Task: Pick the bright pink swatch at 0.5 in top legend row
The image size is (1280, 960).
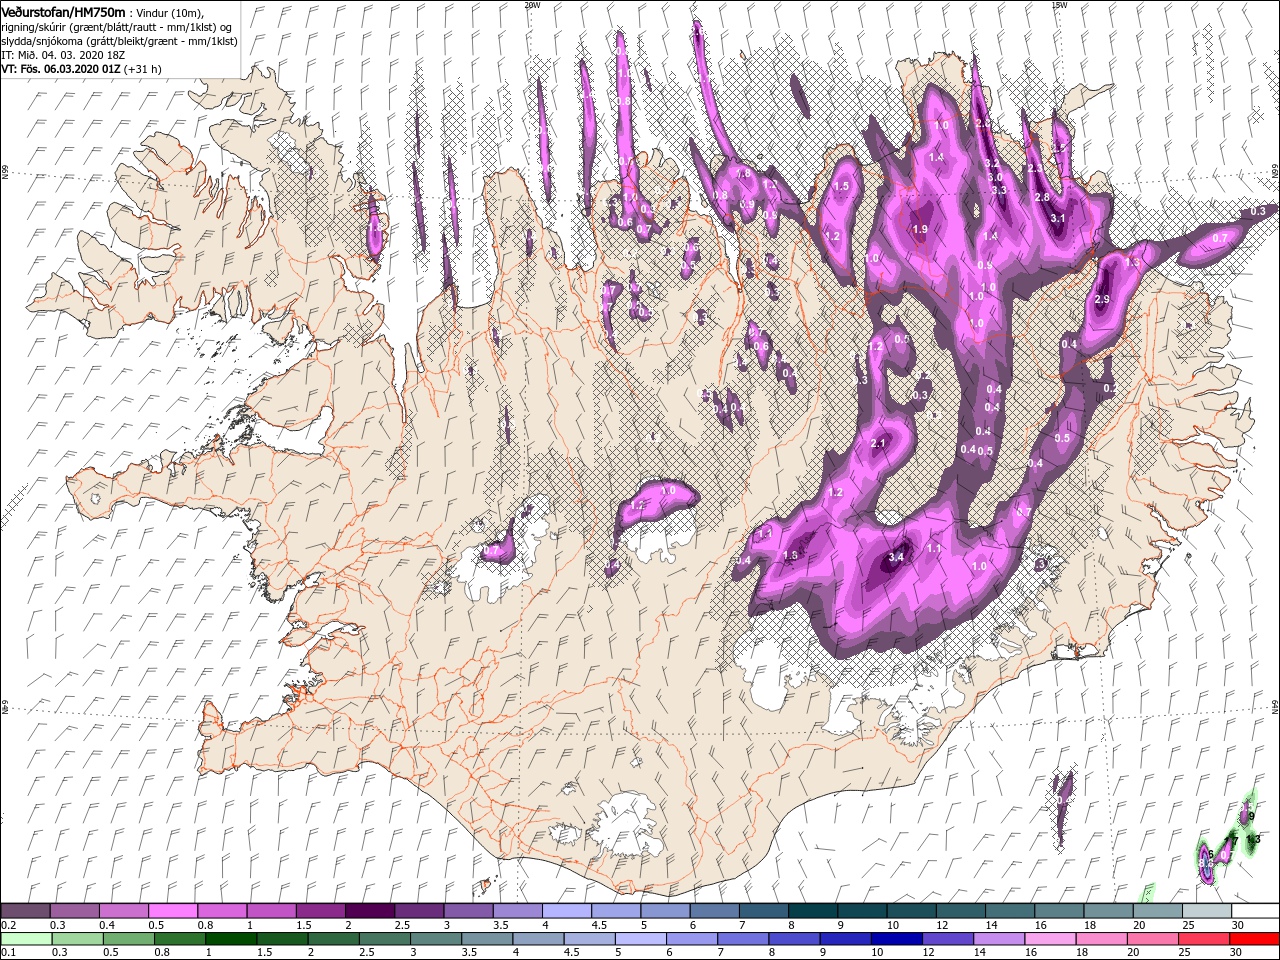Action: (x=173, y=911)
